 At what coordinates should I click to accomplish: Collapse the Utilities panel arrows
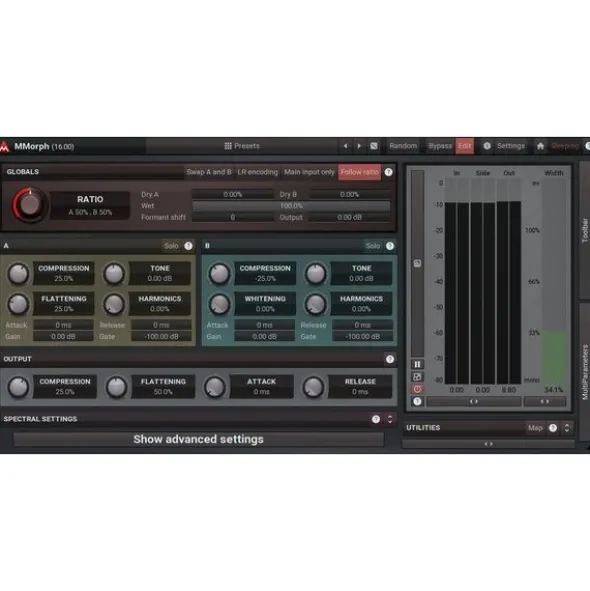pyautogui.click(x=567, y=428)
